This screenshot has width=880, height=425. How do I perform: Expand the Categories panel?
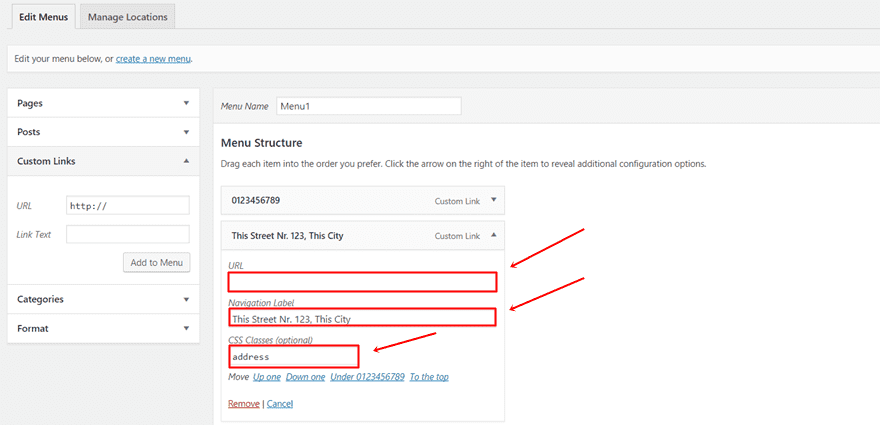tap(186, 299)
